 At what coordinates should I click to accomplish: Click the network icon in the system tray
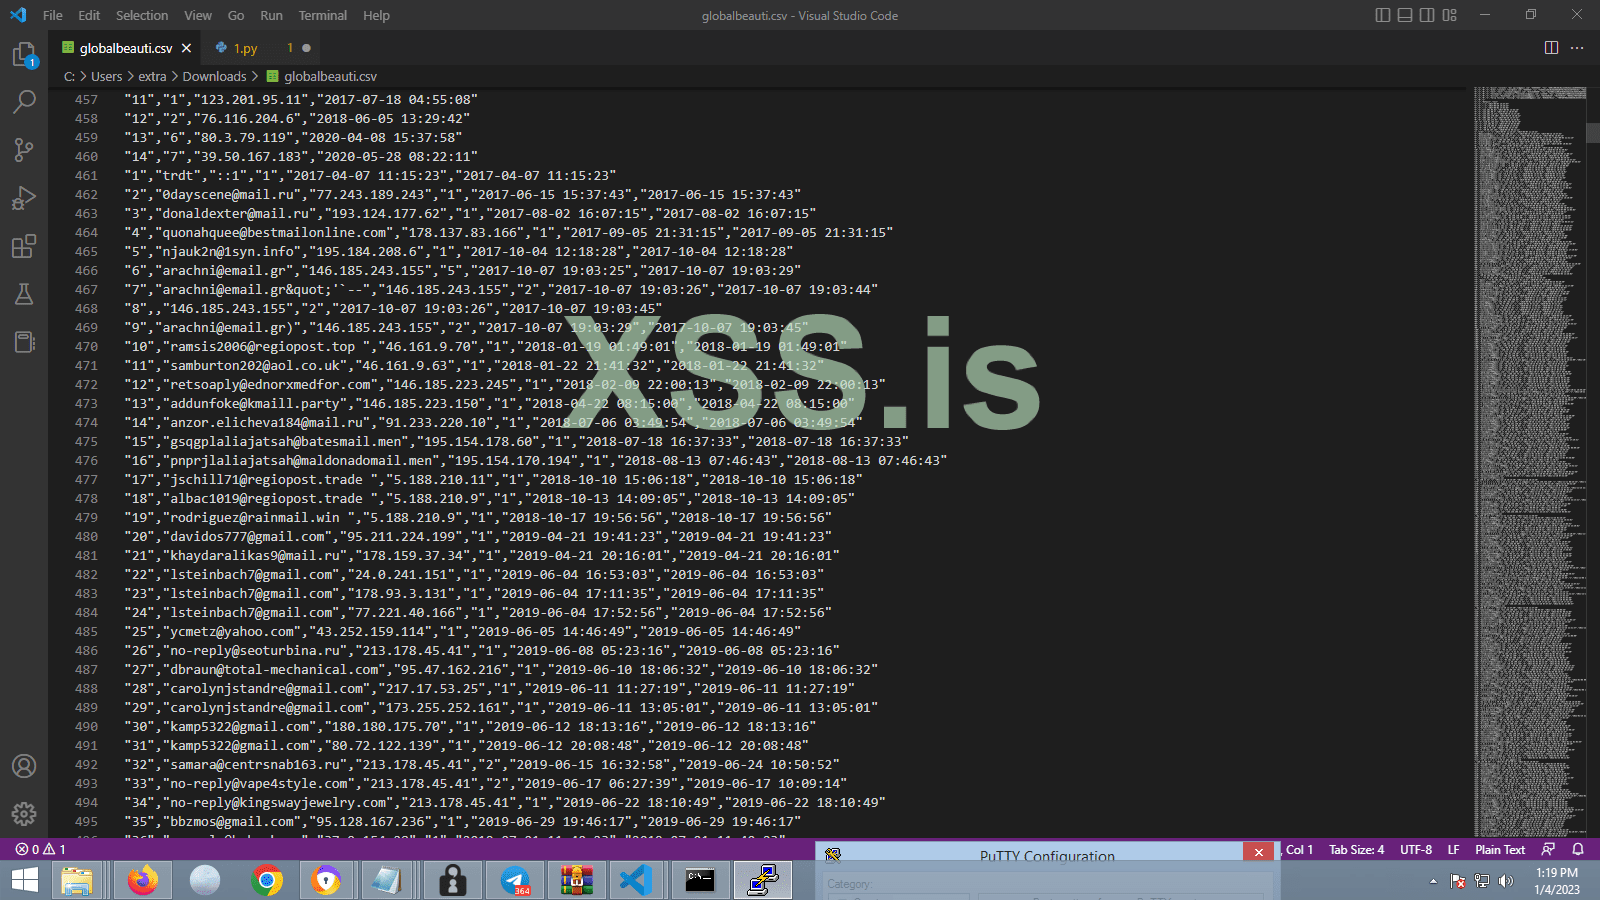point(1482,881)
